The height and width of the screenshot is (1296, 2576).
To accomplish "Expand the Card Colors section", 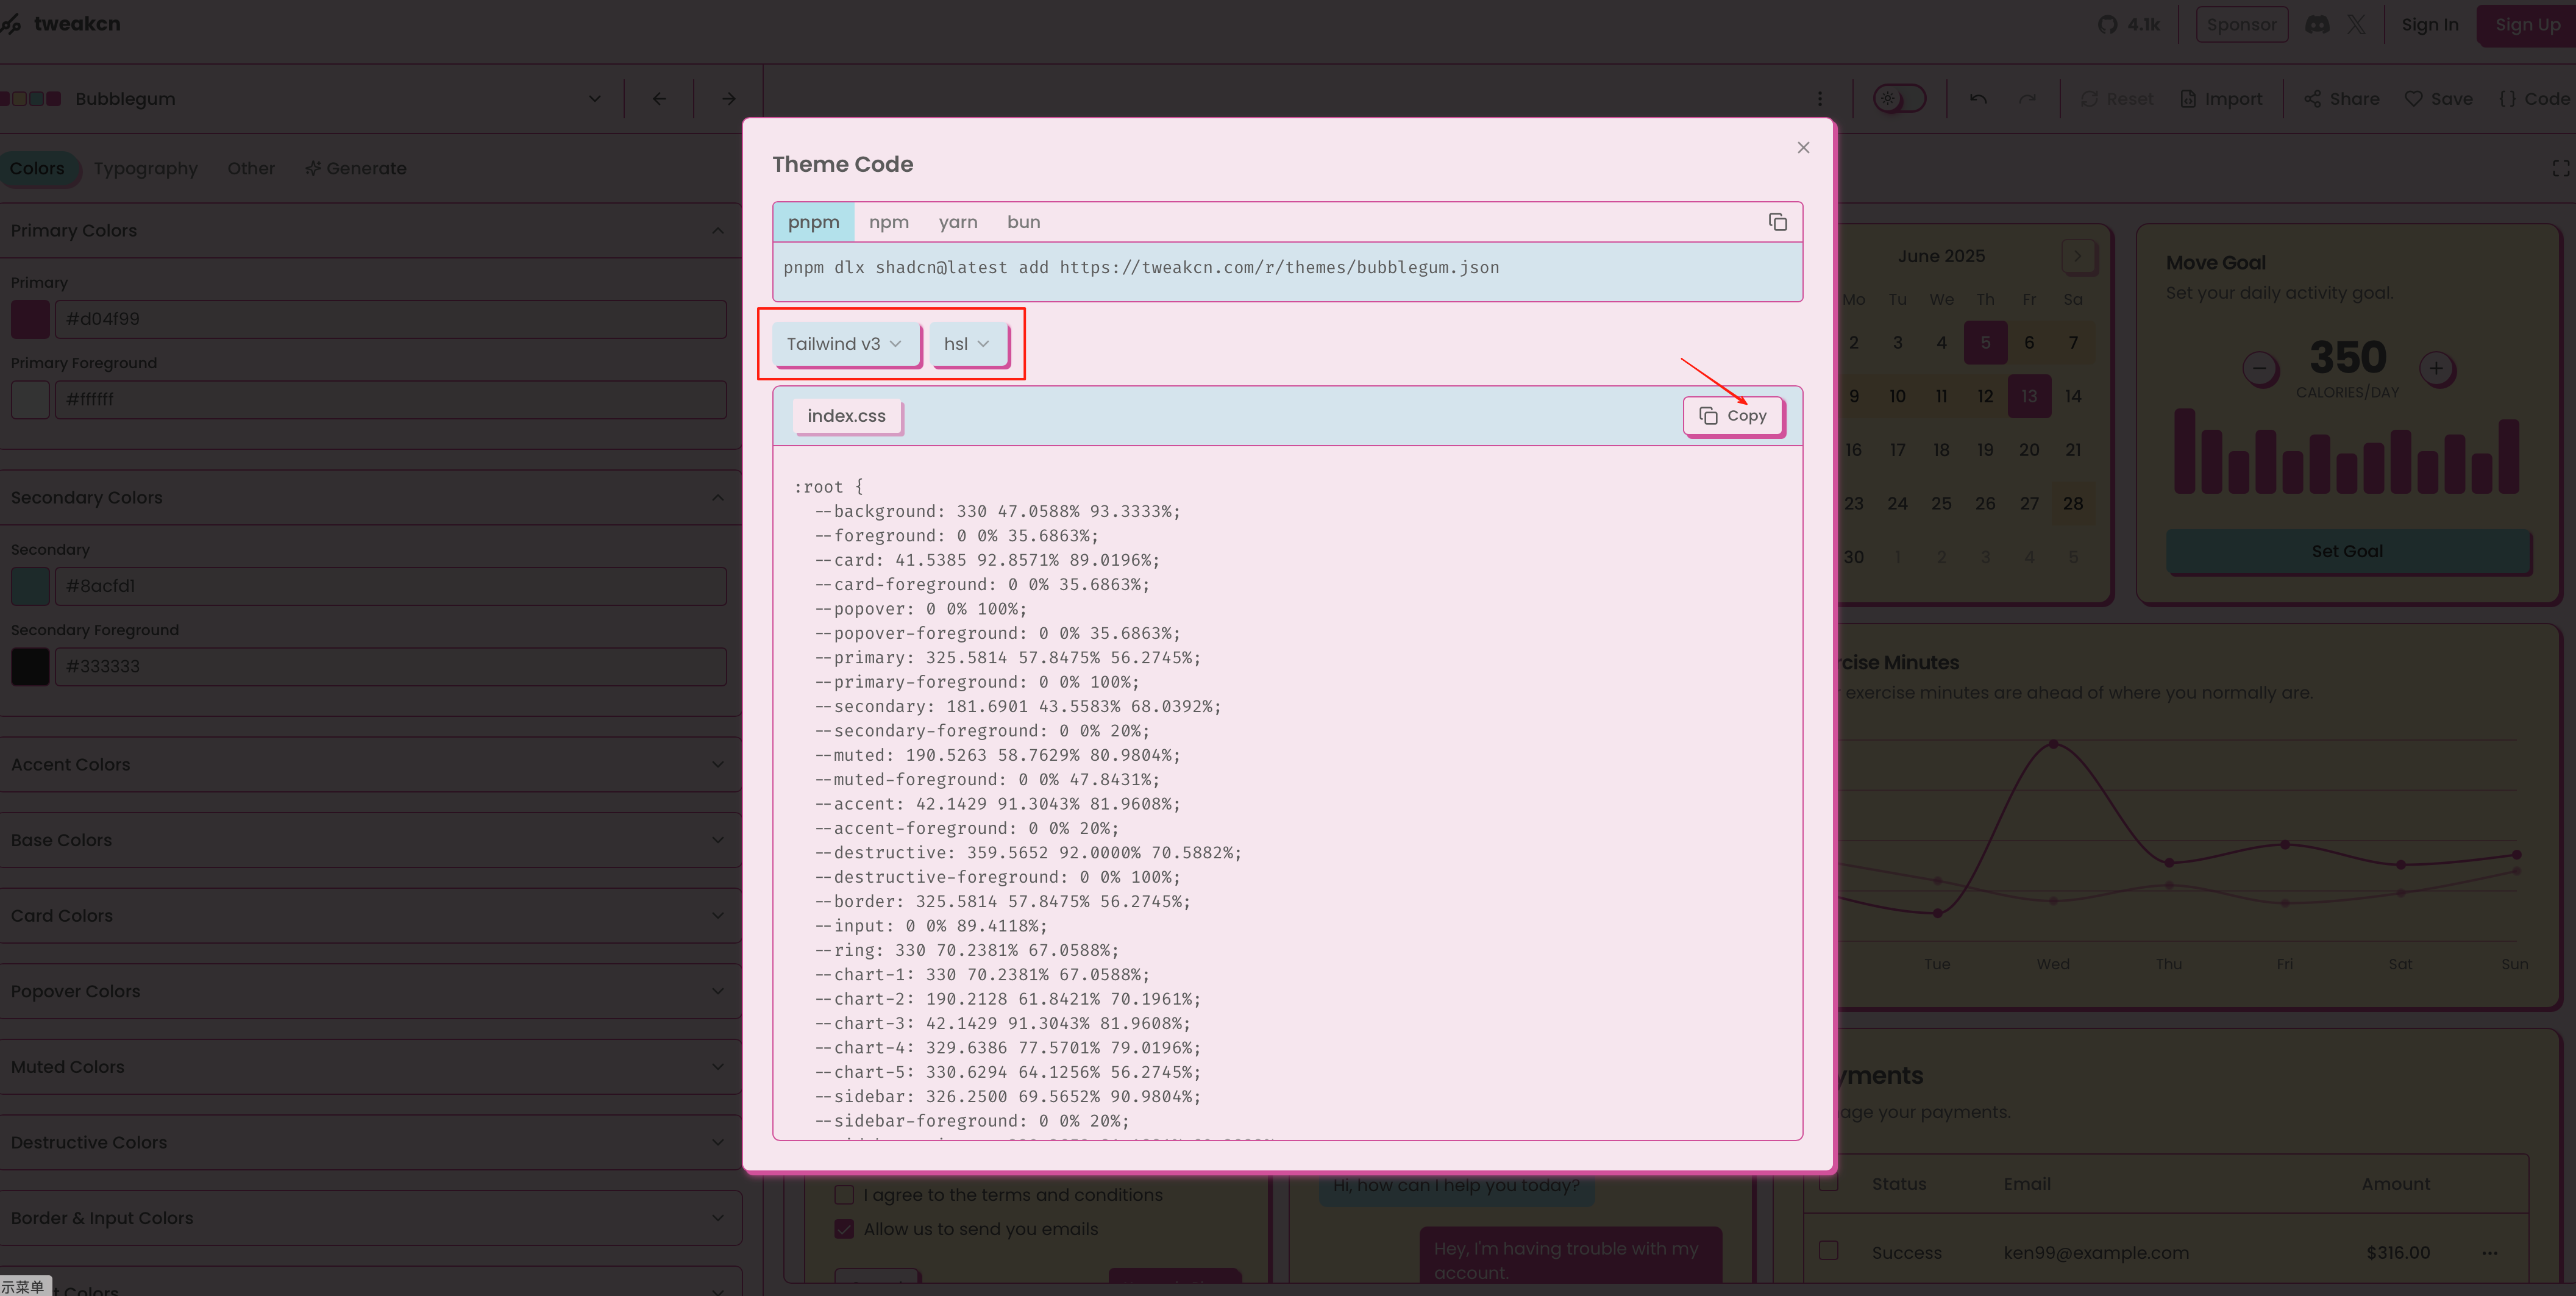I will (x=370, y=916).
